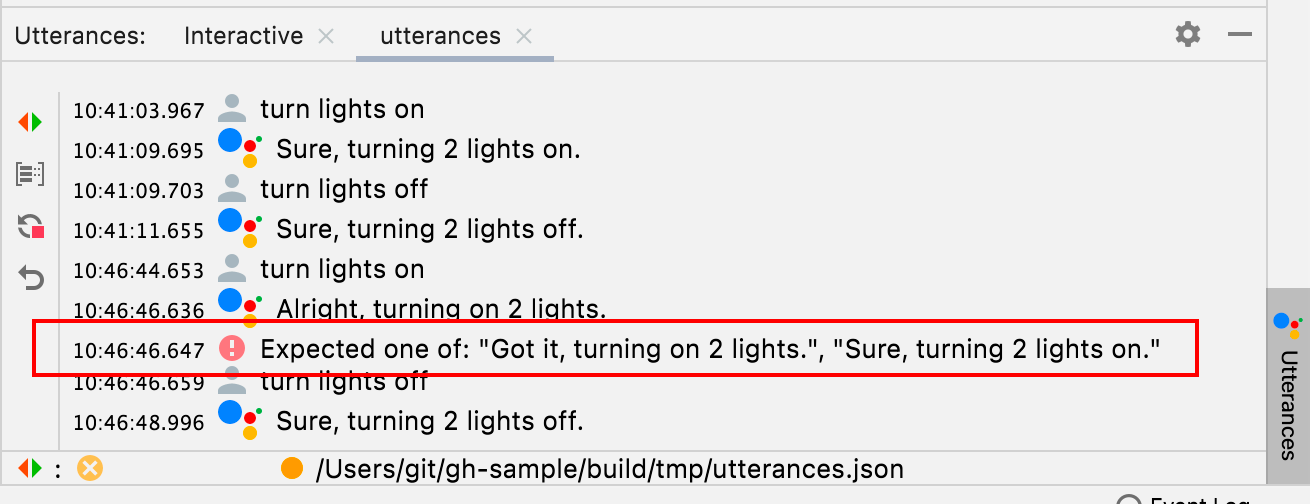This screenshot has width=1310, height=504.
Task: Click the refresh icon with the red square
Action: point(31,227)
